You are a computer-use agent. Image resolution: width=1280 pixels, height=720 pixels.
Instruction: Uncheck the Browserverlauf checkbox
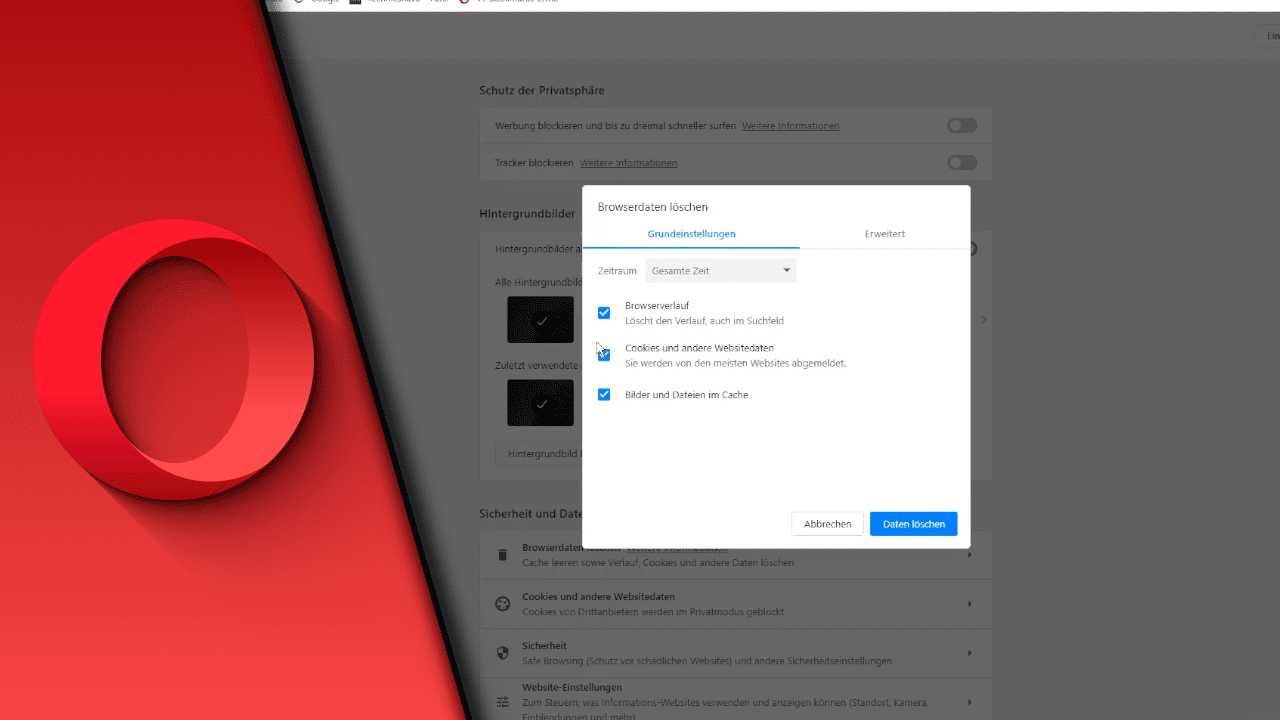pyautogui.click(x=604, y=313)
